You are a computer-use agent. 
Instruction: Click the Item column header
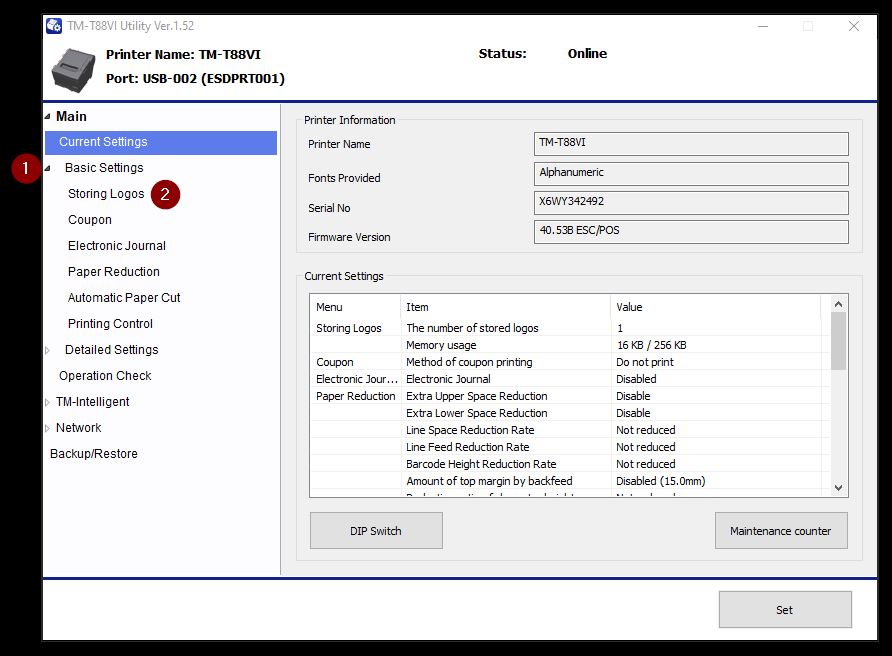(x=506, y=307)
